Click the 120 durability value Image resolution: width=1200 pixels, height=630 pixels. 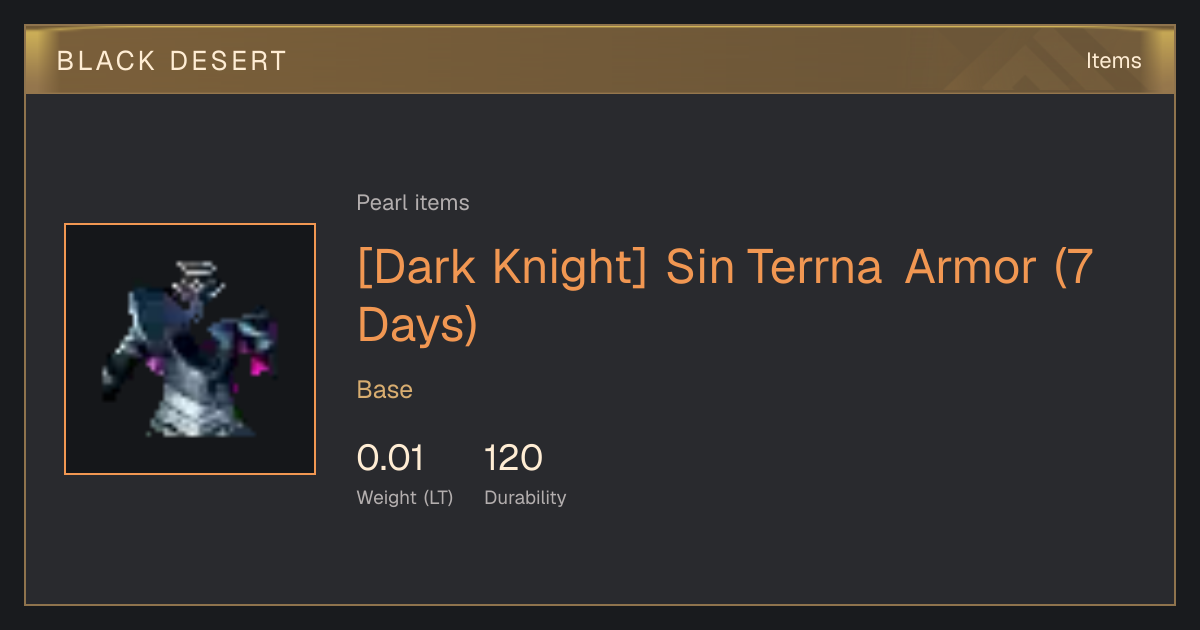[513, 458]
